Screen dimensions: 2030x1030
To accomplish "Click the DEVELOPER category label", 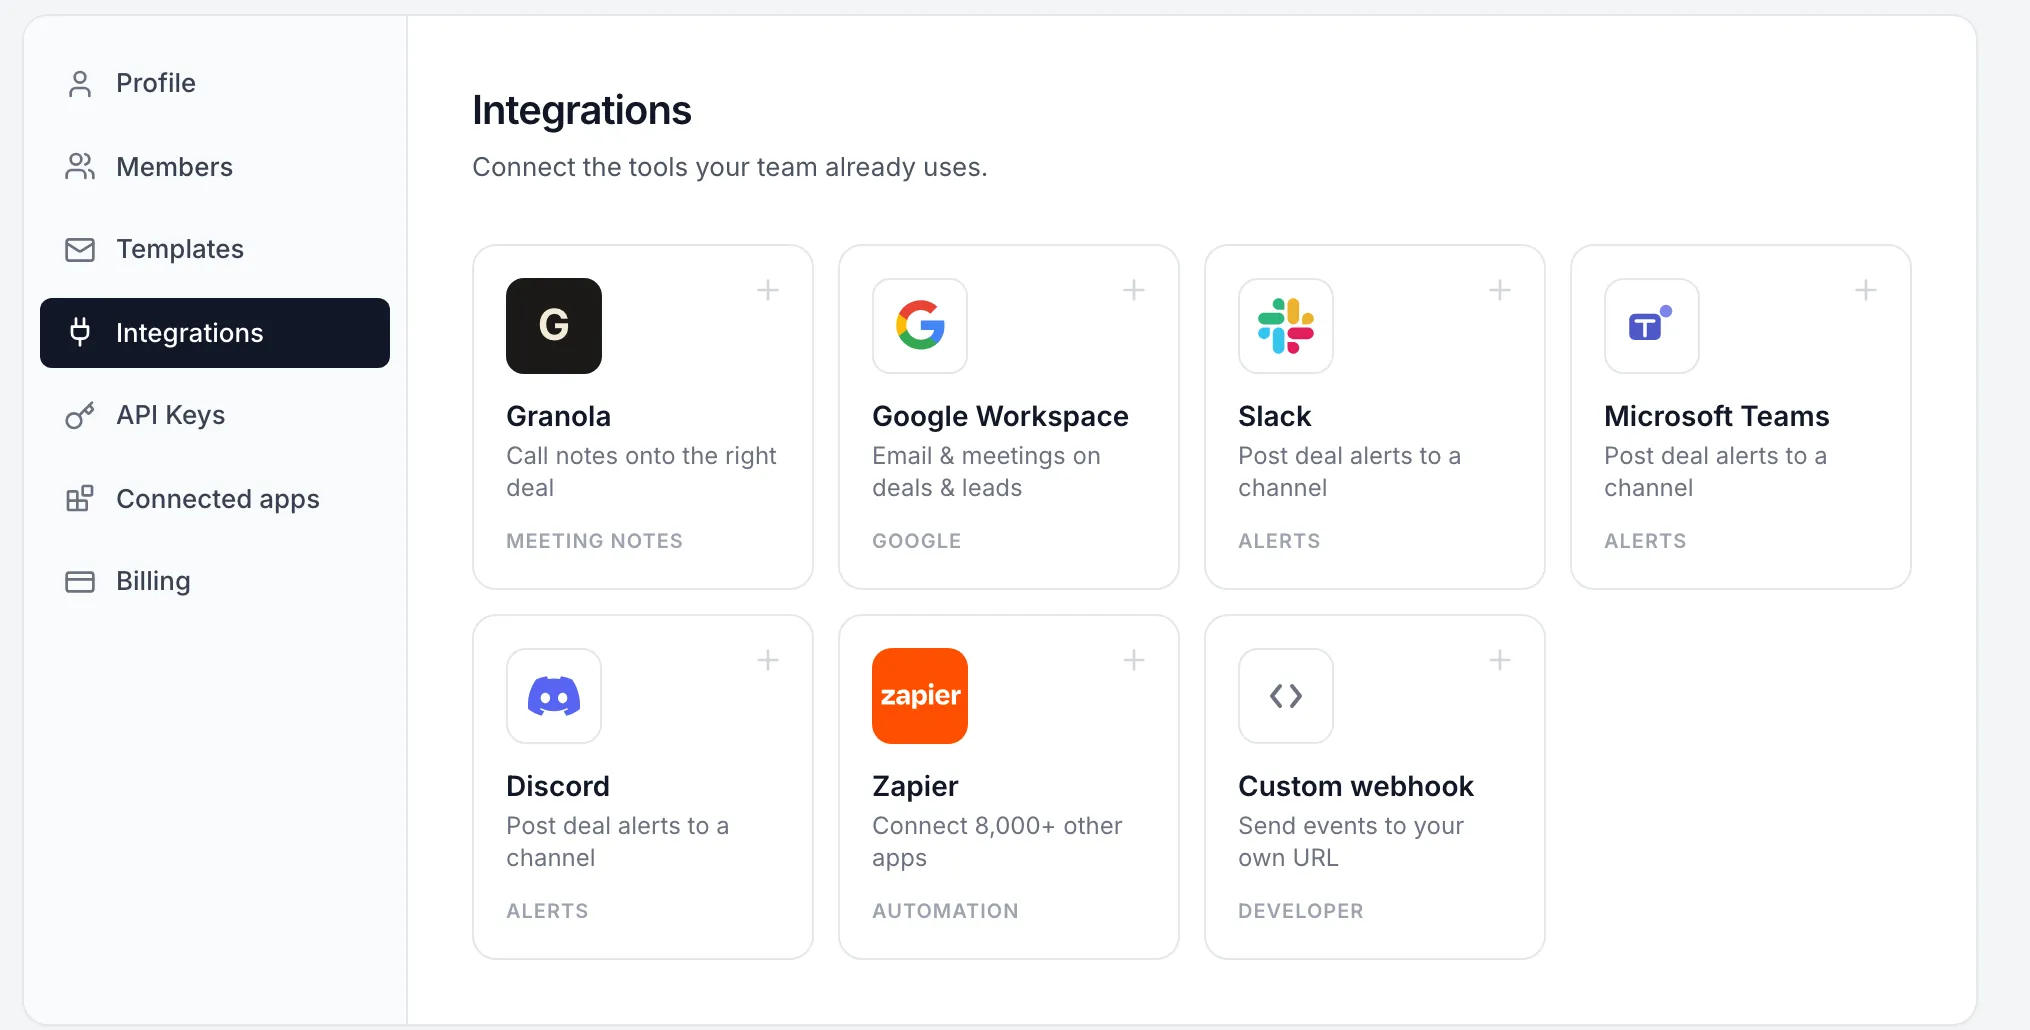I will pyautogui.click(x=1301, y=911).
